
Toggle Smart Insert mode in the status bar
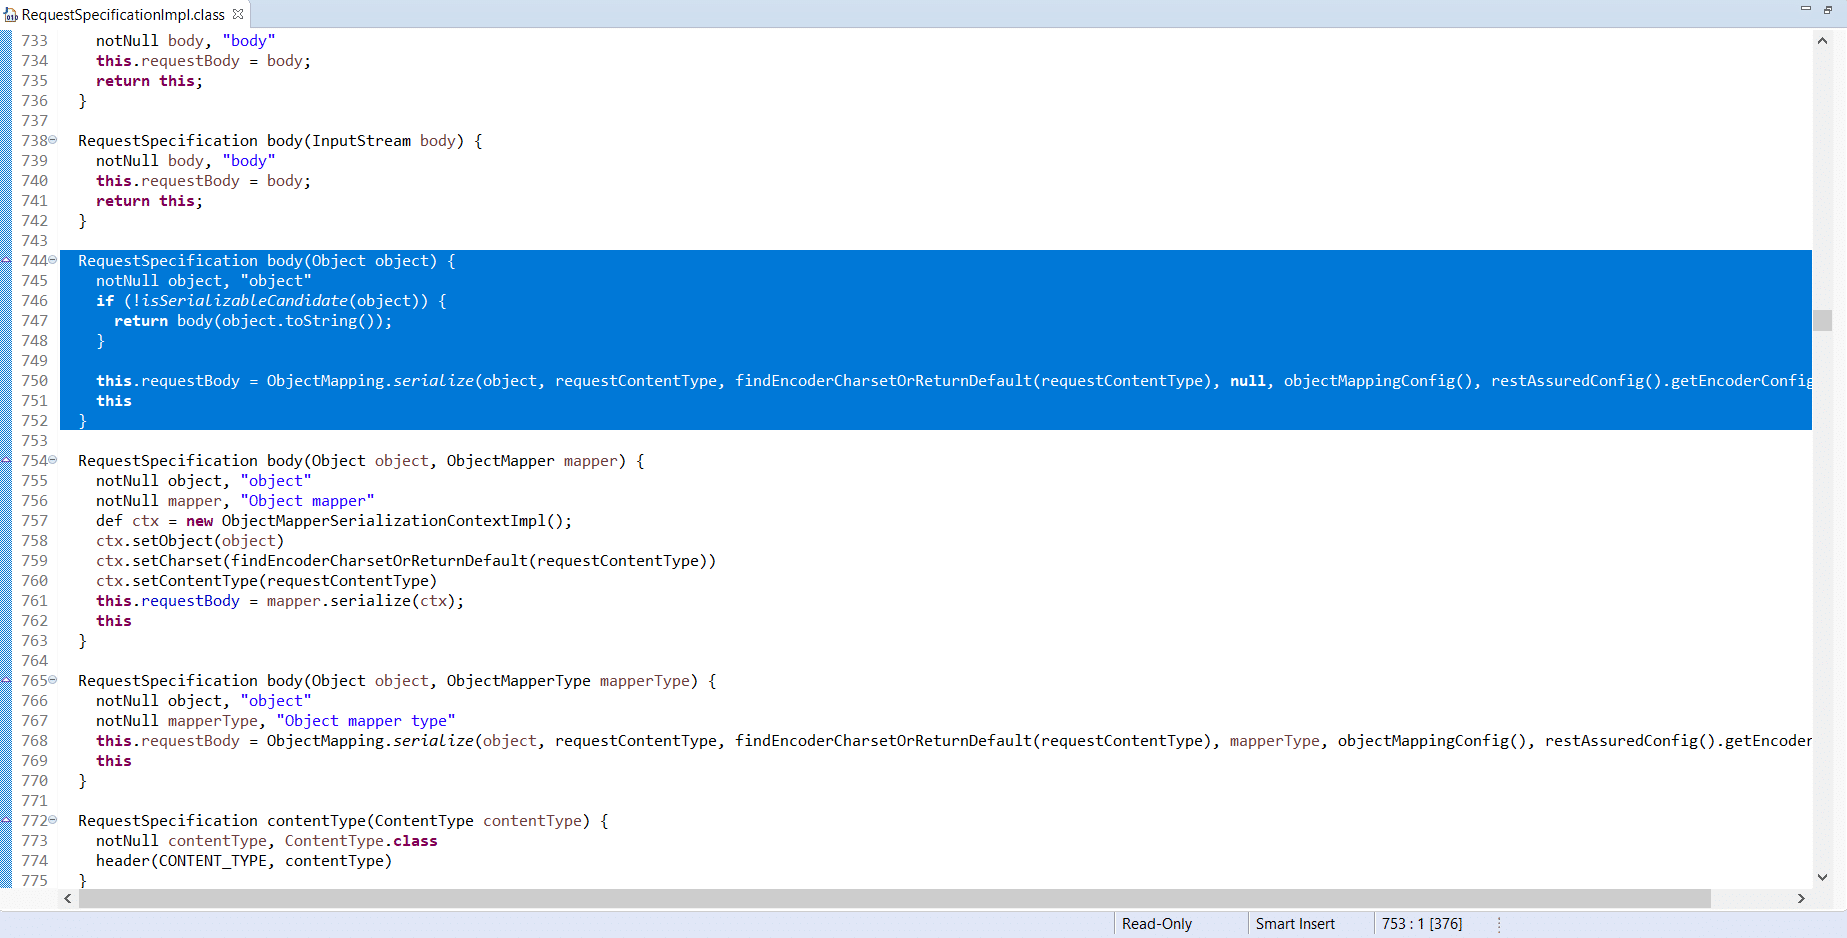point(1295,923)
